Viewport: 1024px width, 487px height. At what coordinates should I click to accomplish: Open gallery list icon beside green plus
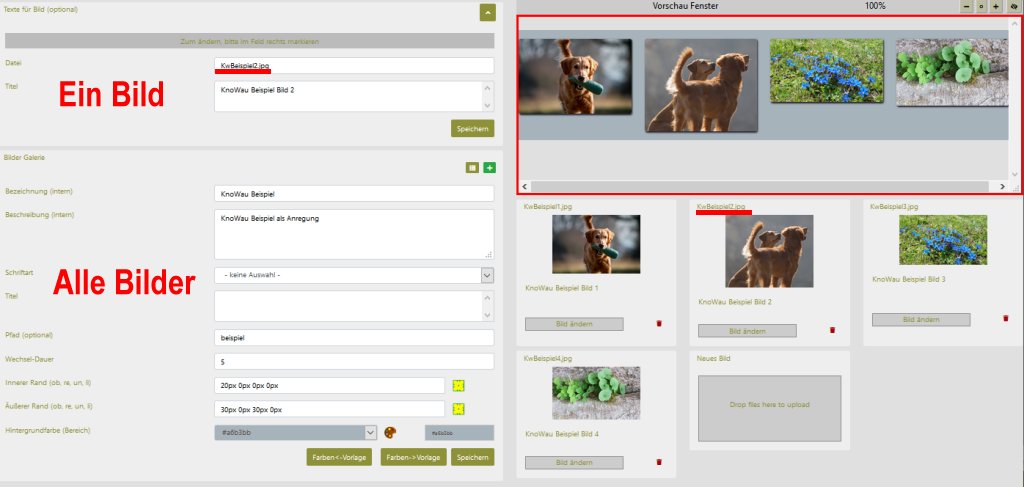[x=472, y=168]
